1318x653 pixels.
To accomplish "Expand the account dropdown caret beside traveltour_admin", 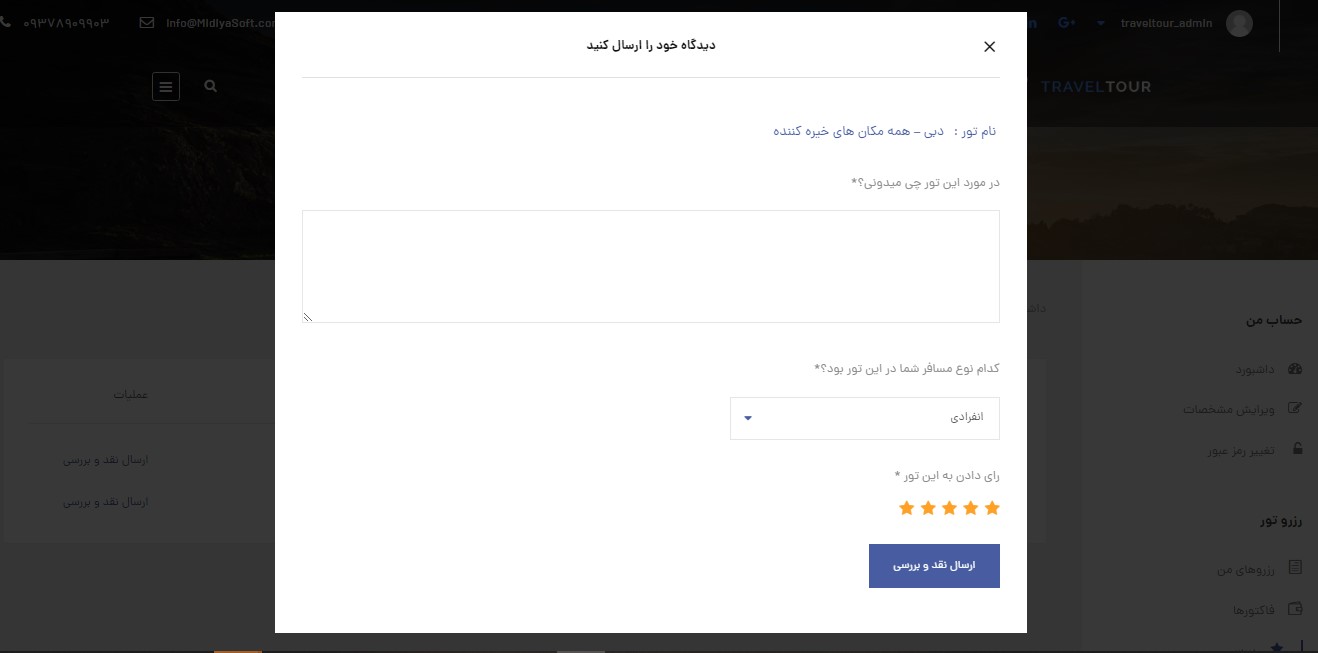I will [x=1101, y=23].
